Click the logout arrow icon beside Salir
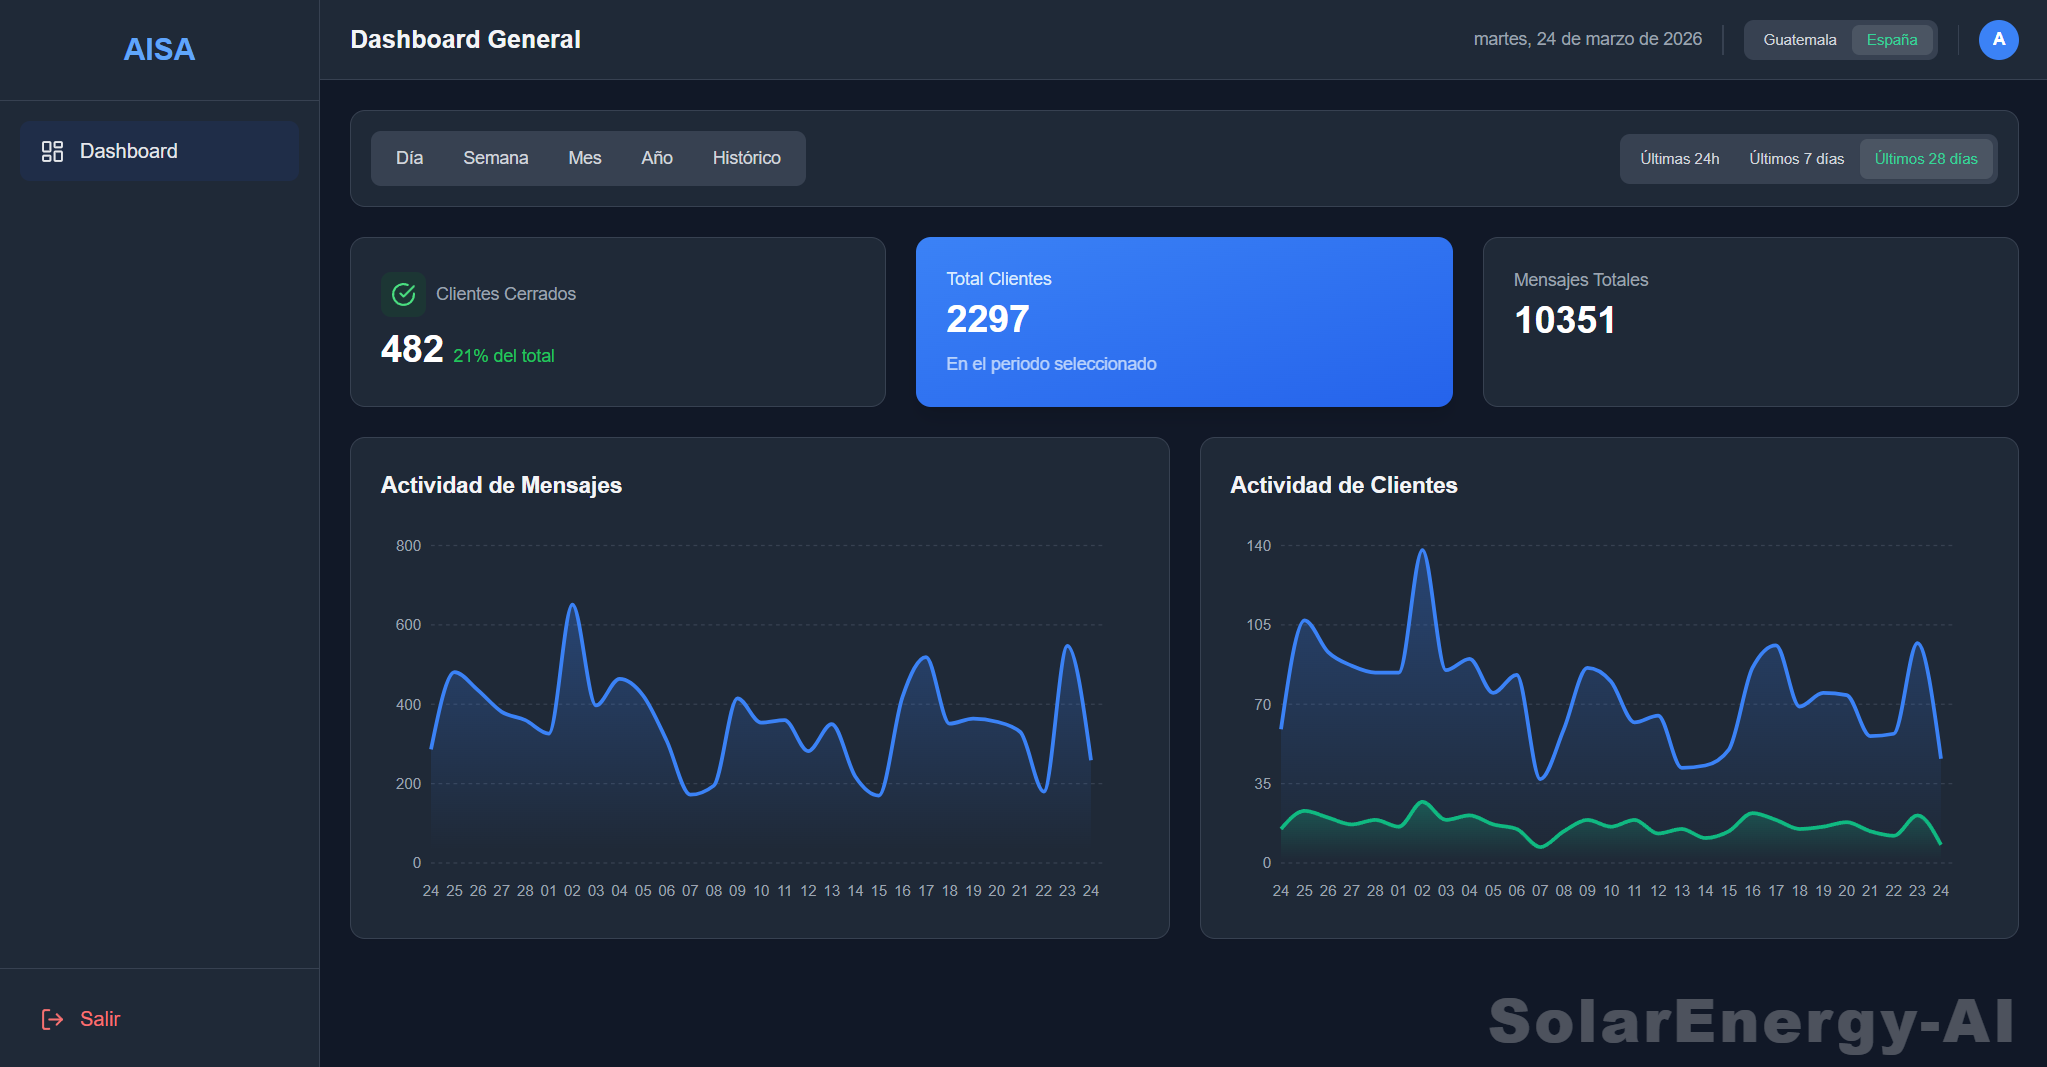This screenshot has height=1067, width=2047. tap(53, 1018)
